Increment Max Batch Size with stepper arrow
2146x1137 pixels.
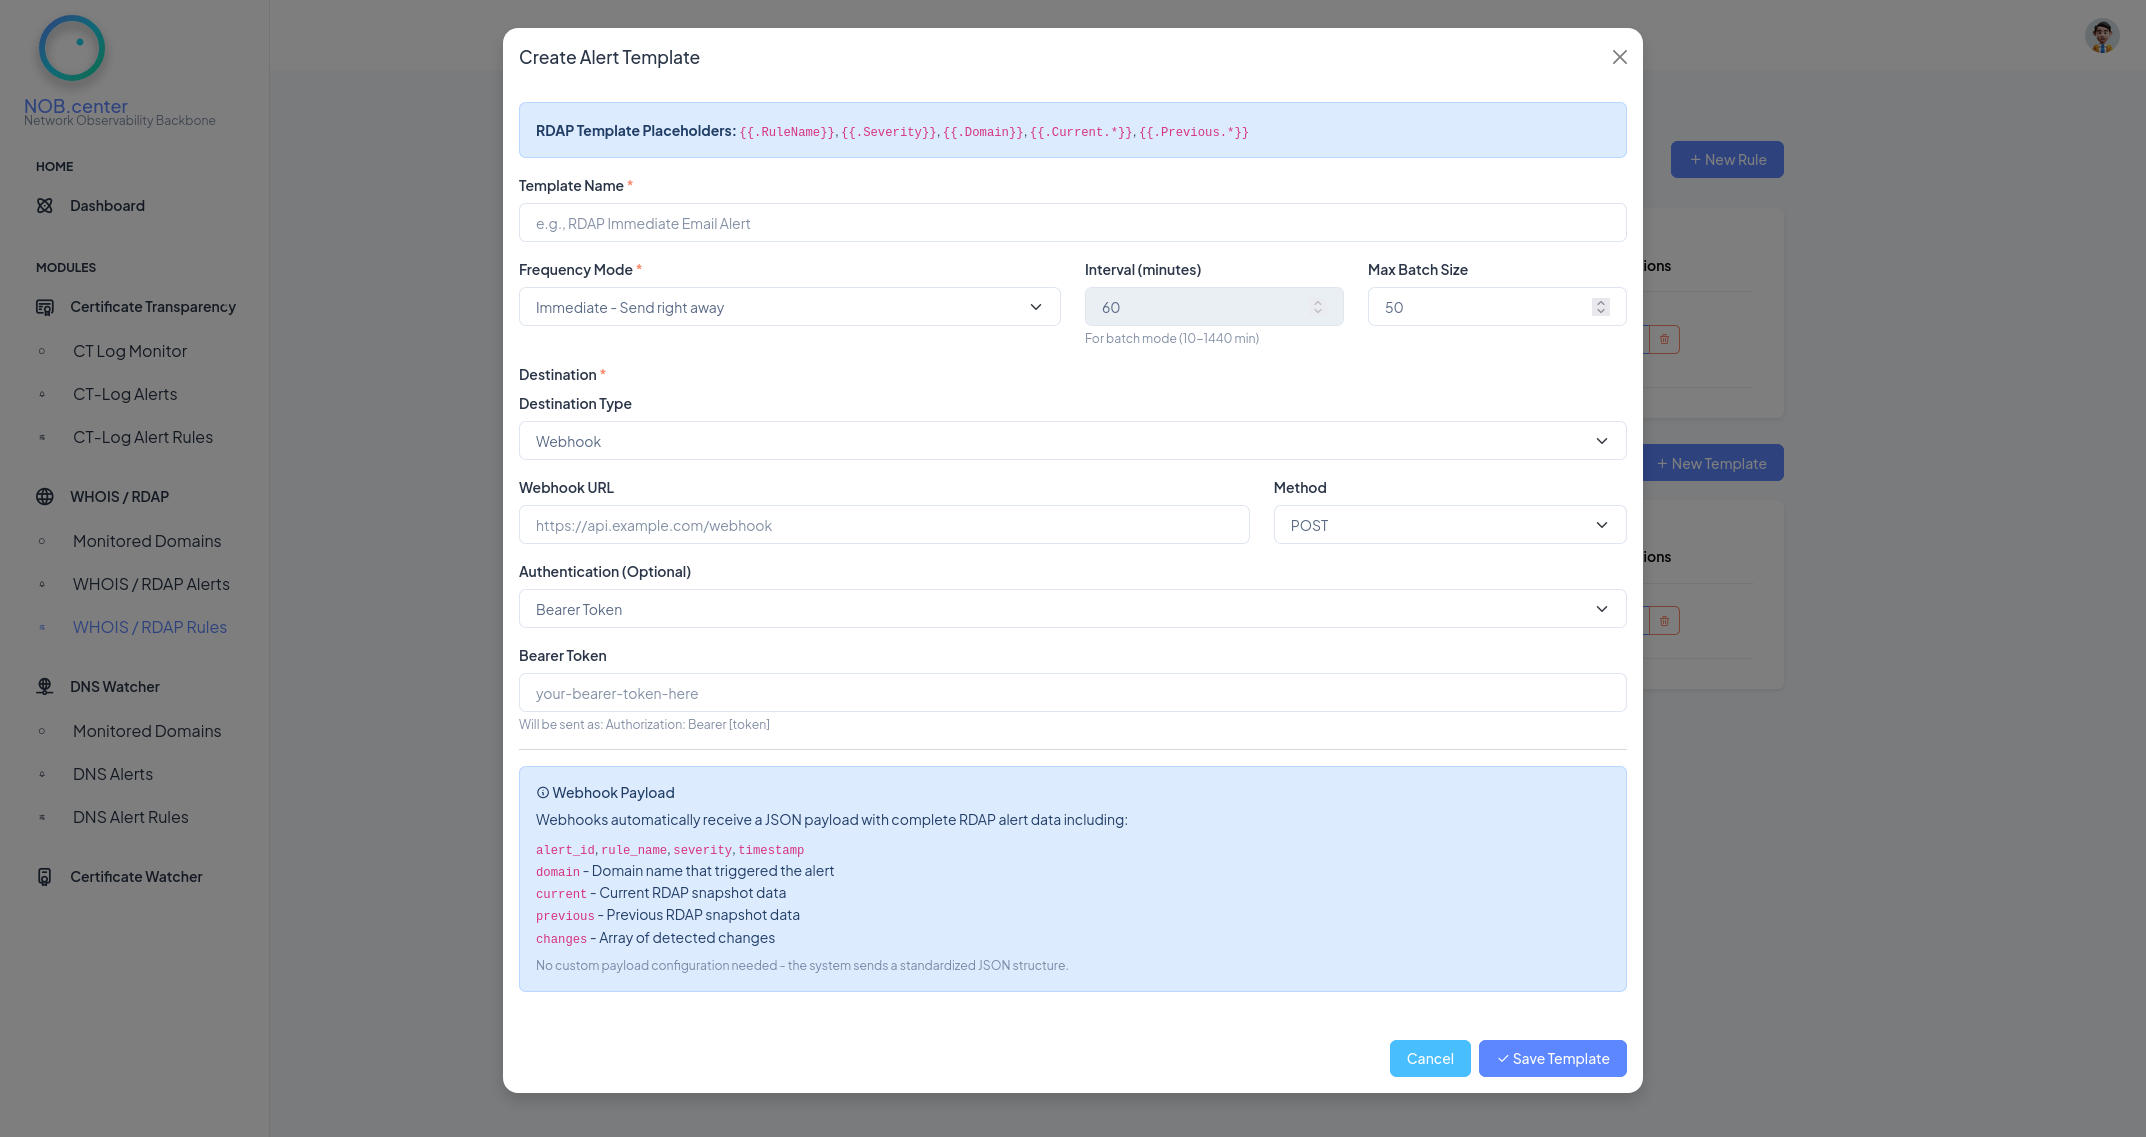coord(1600,302)
